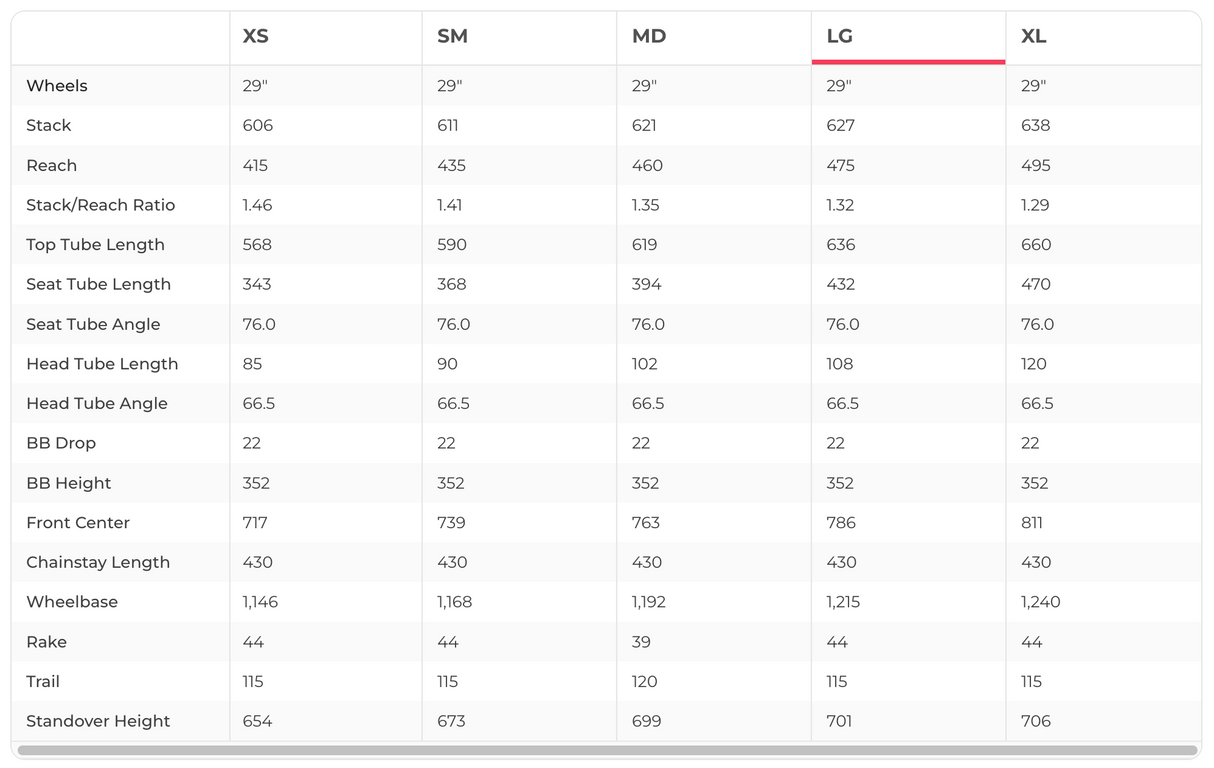Image resolution: width=1214 pixels, height=768 pixels.
Task: Click the Top Tube Length row label
Action: click(95, 245)
